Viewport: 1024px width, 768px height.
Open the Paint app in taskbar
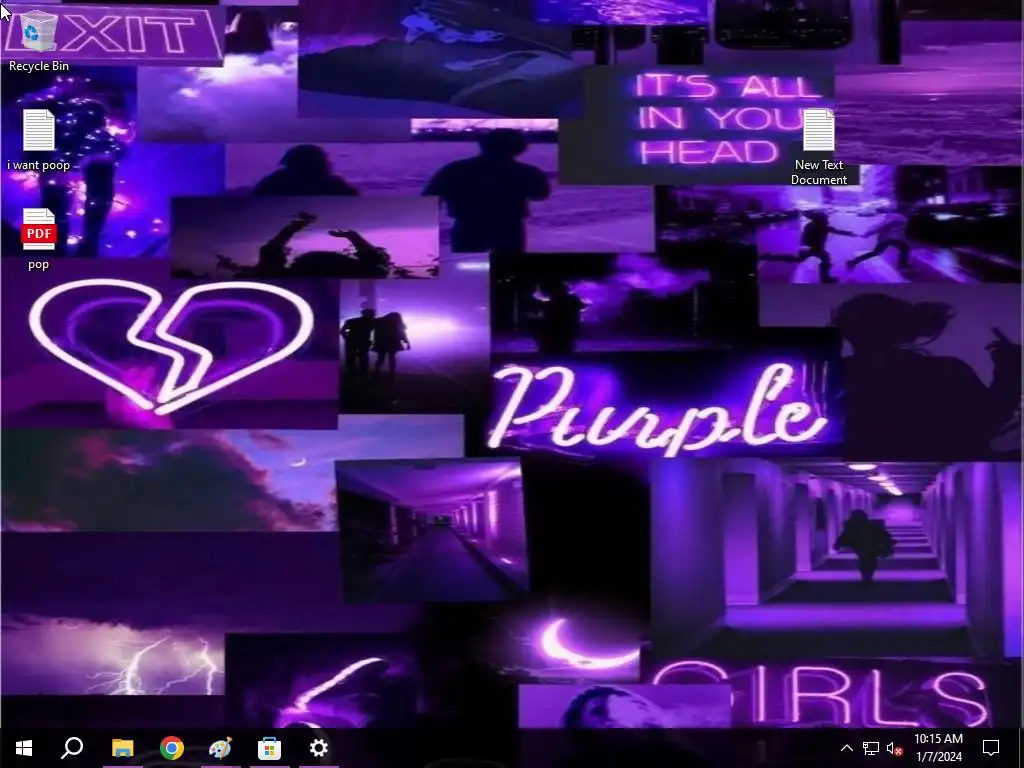point(221,748)
